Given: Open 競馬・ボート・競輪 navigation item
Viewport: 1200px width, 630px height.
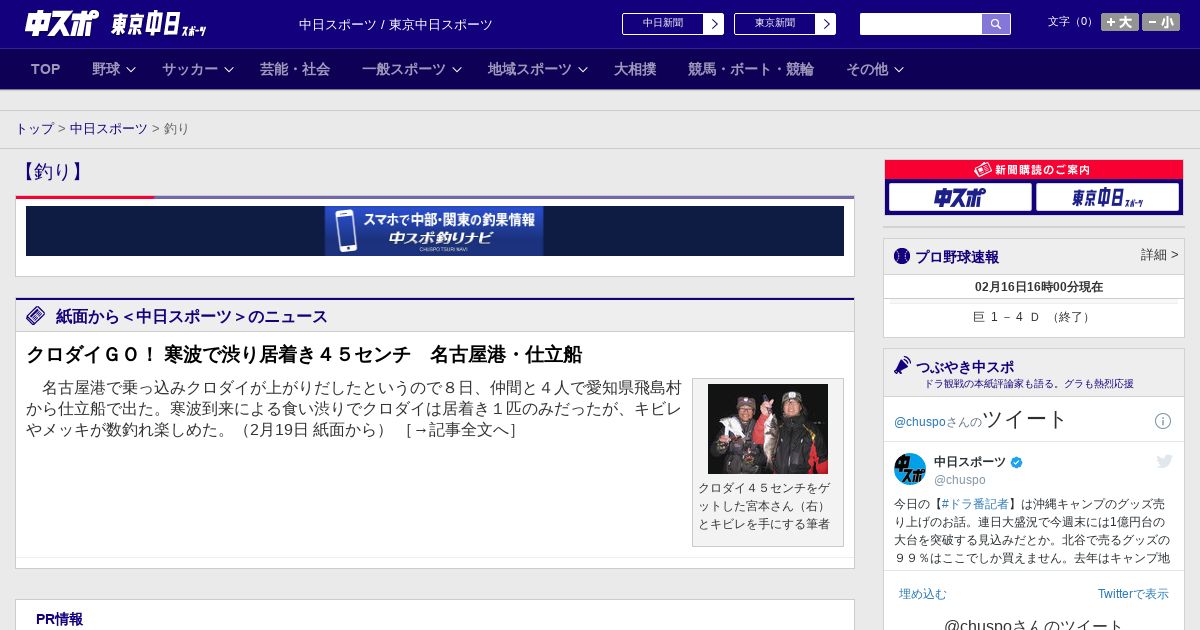Looking at the screenshot, I should pyautogui.click(x=751, y=69).
